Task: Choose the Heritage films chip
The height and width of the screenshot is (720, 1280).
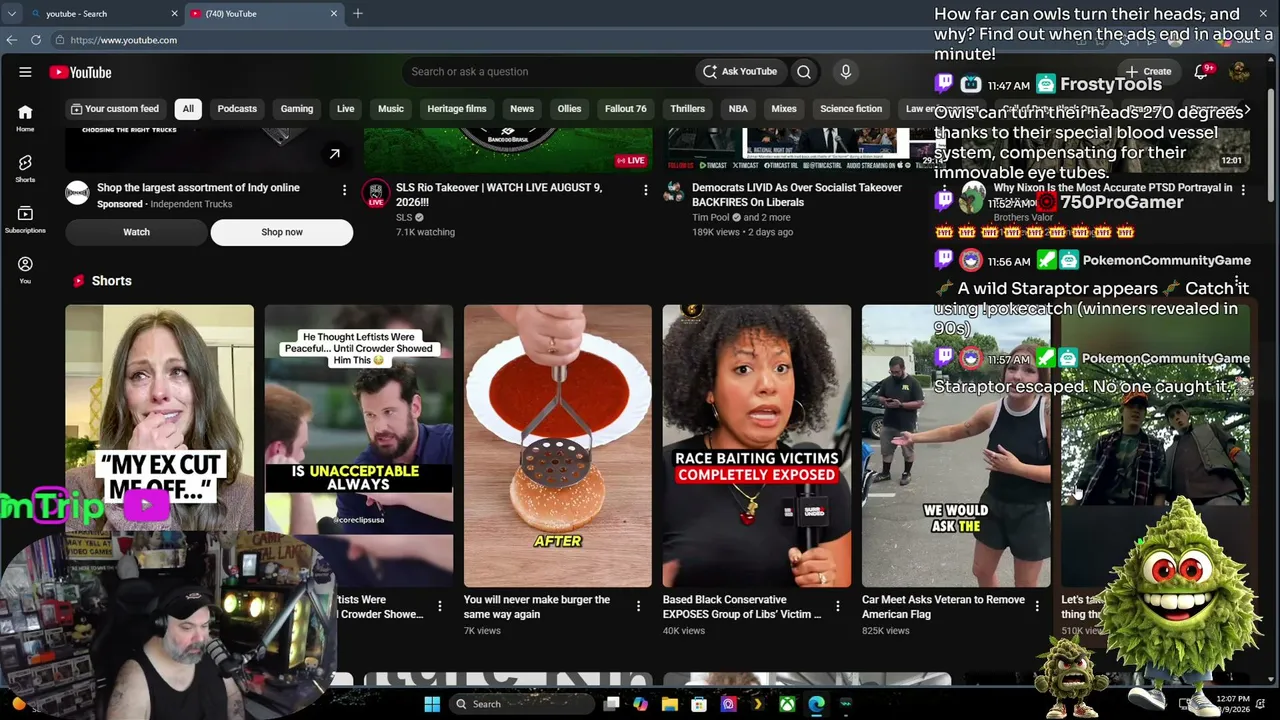Action: tap(457, 109)
